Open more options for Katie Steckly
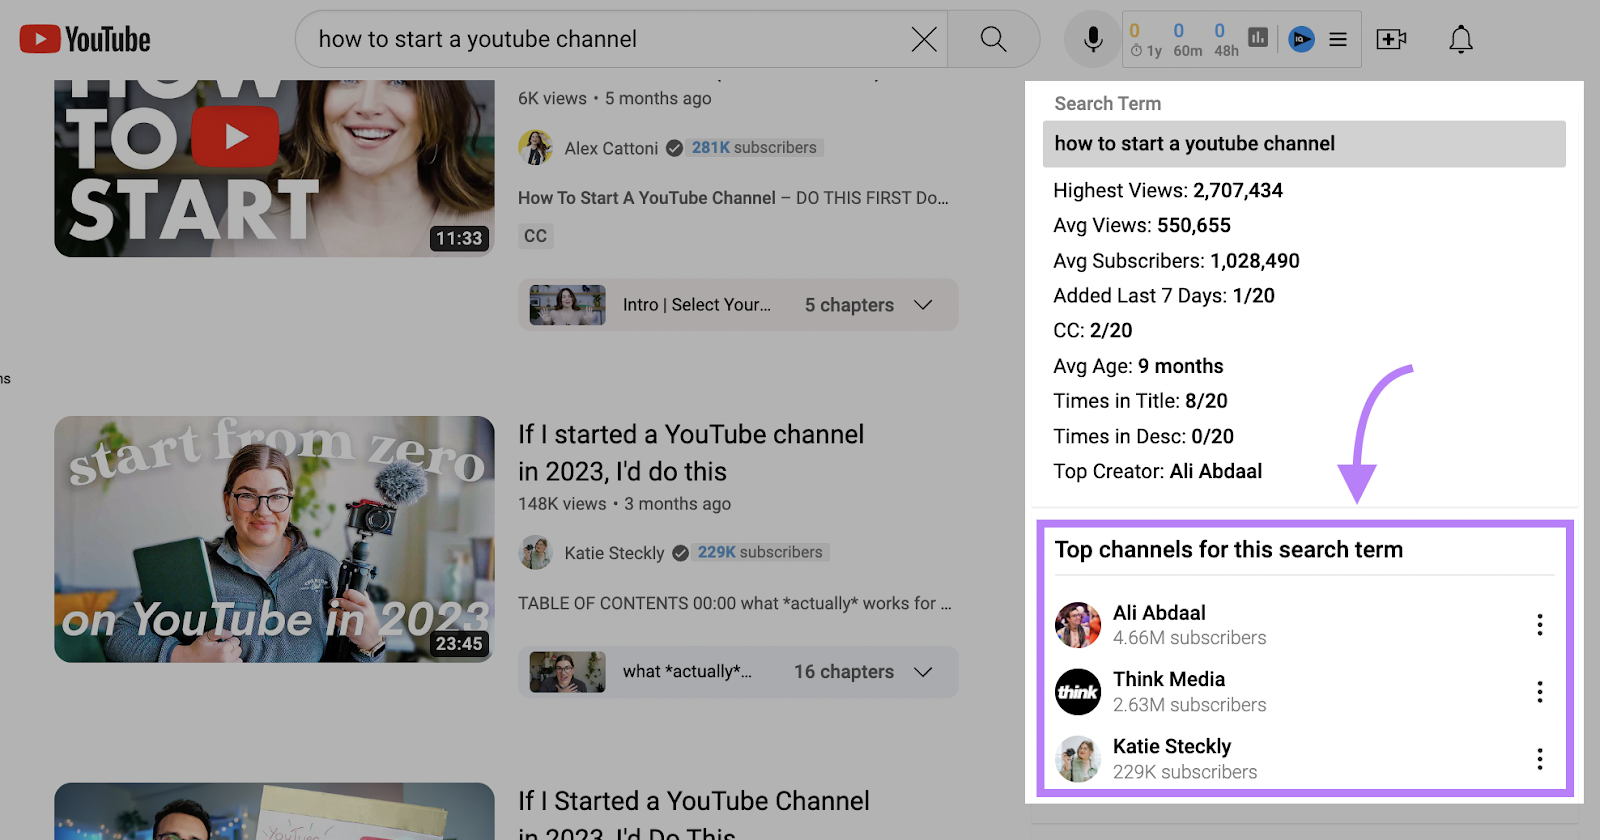Image resolution: width=1600 pixels, height=840 pixels. pyautogui.click(x=1540, y=759)
